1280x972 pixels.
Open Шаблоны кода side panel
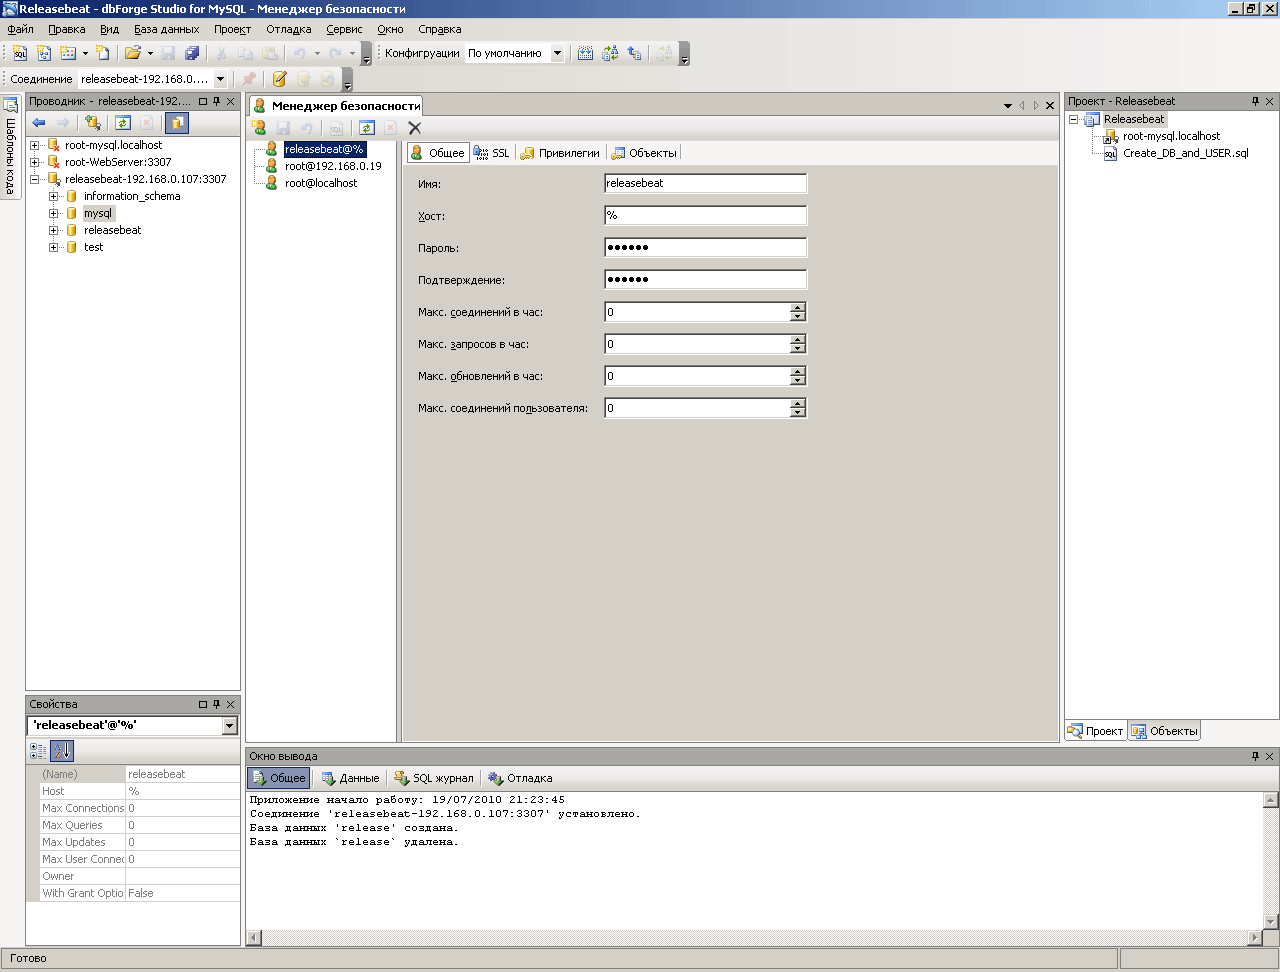pos(11,146)
